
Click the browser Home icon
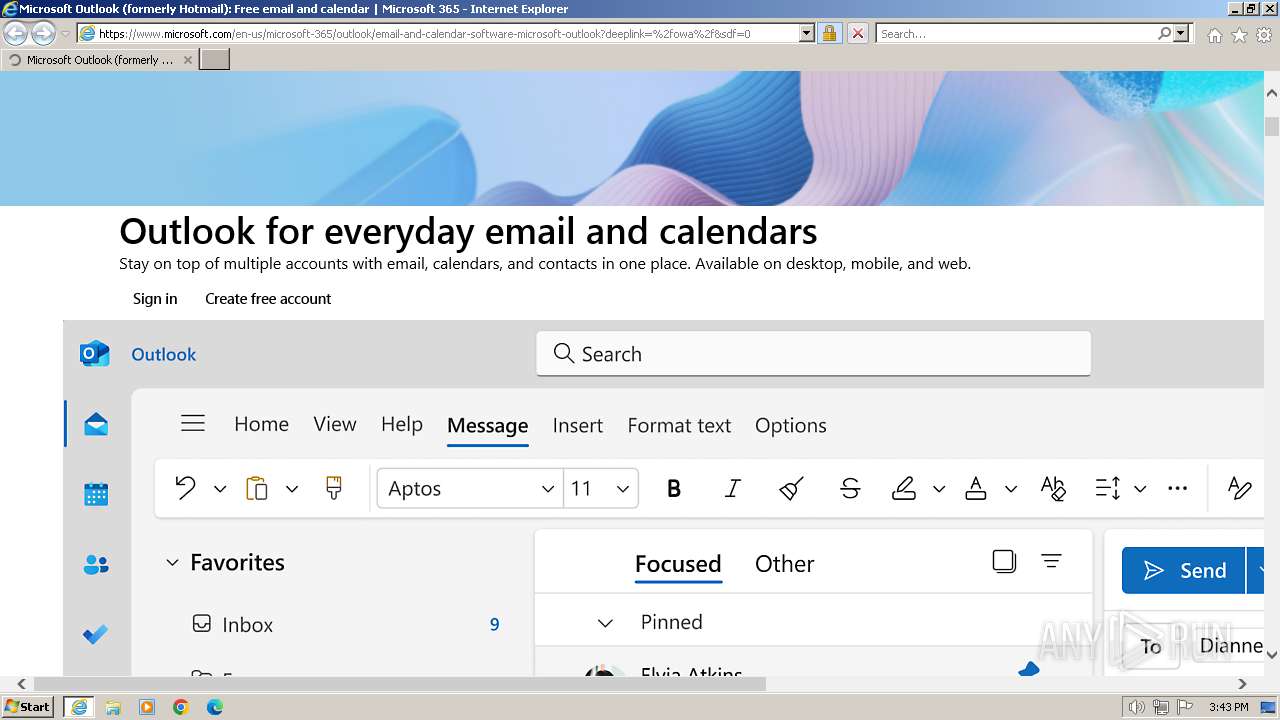[1214, 34]
